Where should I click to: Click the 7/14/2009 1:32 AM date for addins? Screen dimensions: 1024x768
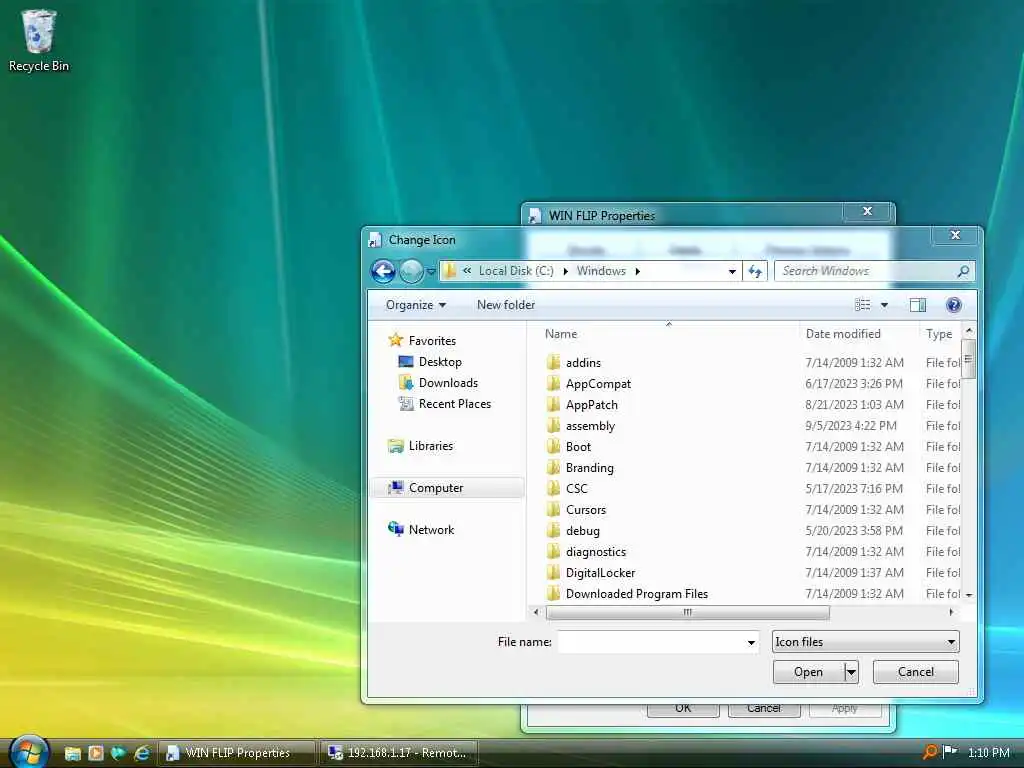[x=854, y=362]
